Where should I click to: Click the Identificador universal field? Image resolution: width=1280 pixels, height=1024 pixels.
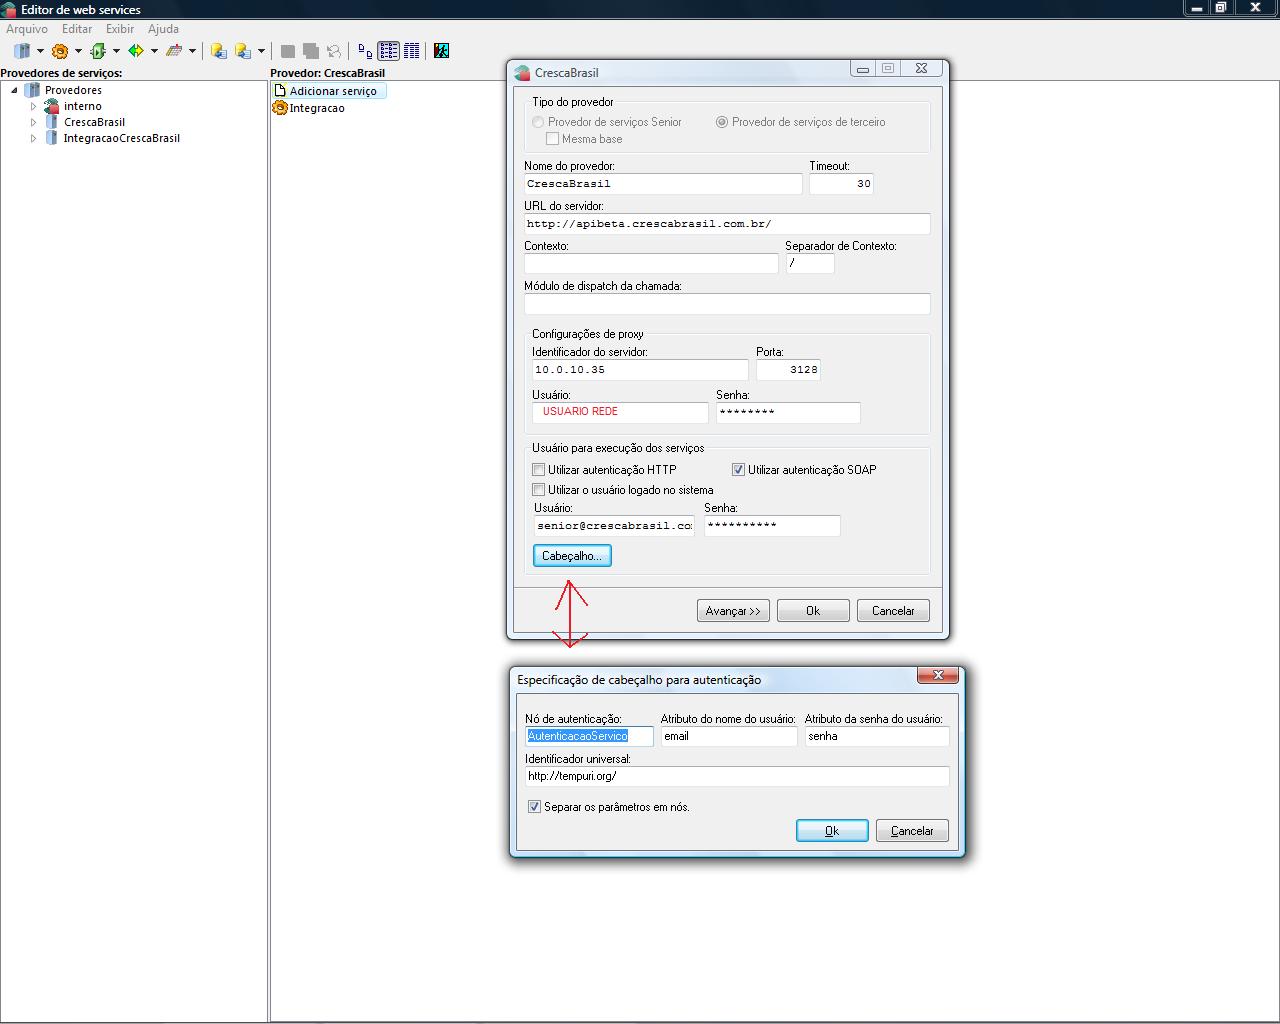pyautogui.click(x=737, y=776)
